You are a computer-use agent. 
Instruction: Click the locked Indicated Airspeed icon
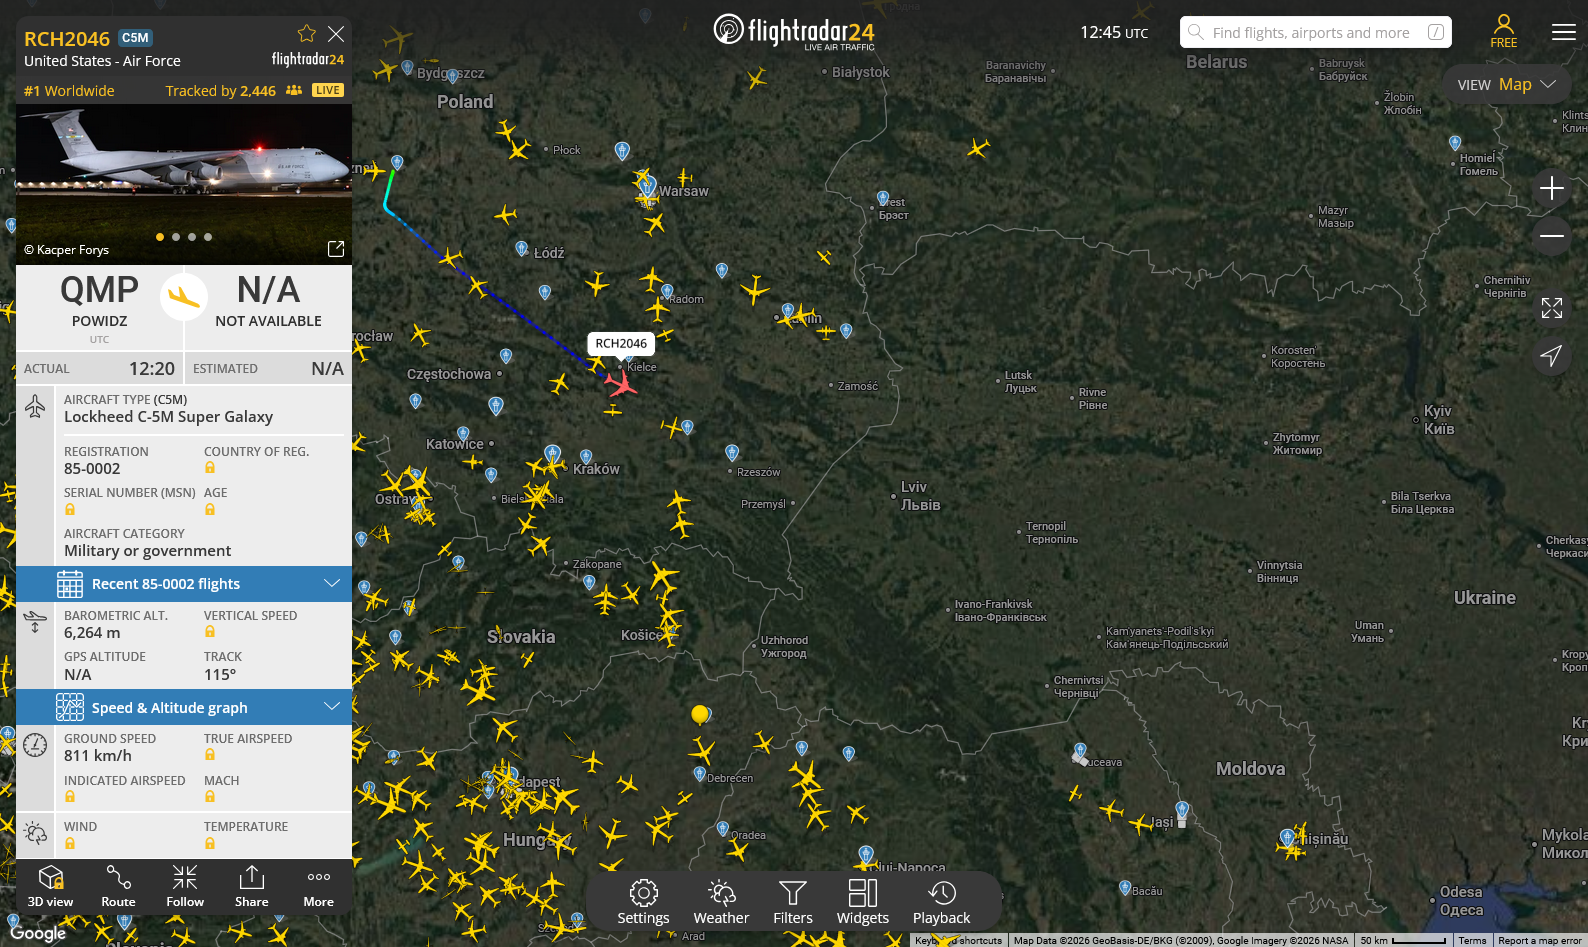70,797
